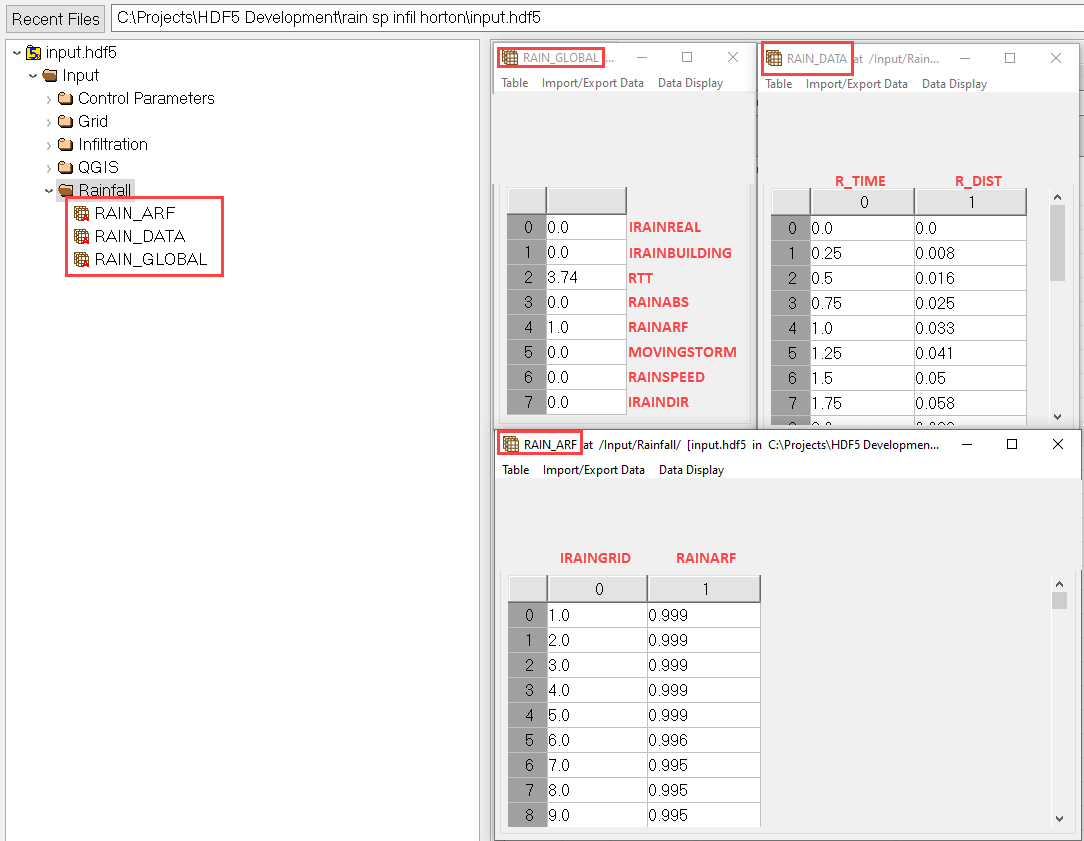
Task: Expand the Control Parameters group
Action: click(x=48, y=98)
